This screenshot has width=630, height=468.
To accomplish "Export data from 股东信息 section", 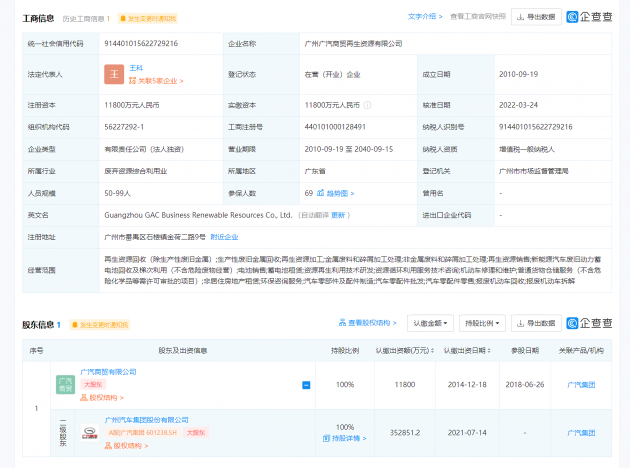I will click(536, 323).
